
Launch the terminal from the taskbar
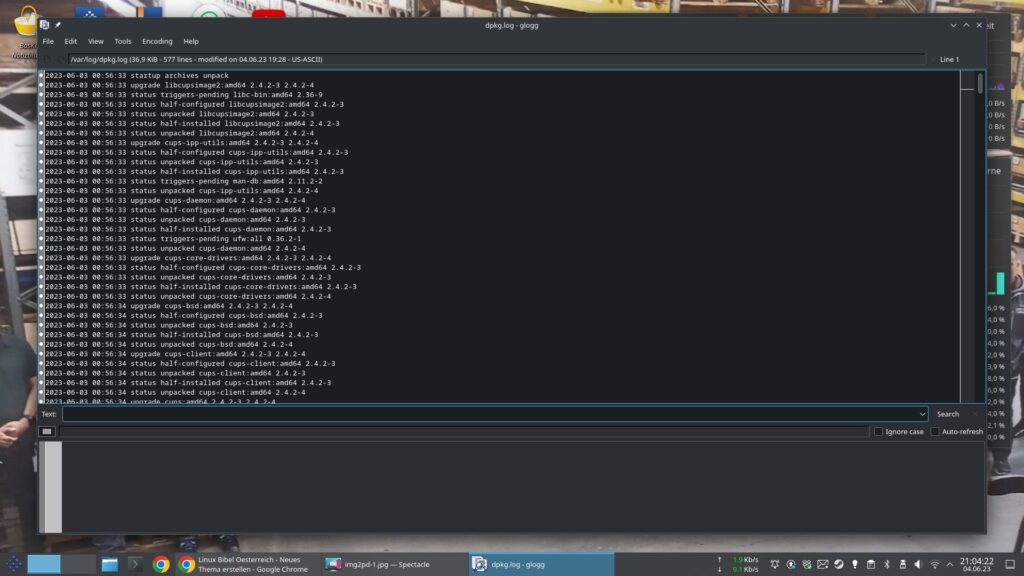click(135, 564)
